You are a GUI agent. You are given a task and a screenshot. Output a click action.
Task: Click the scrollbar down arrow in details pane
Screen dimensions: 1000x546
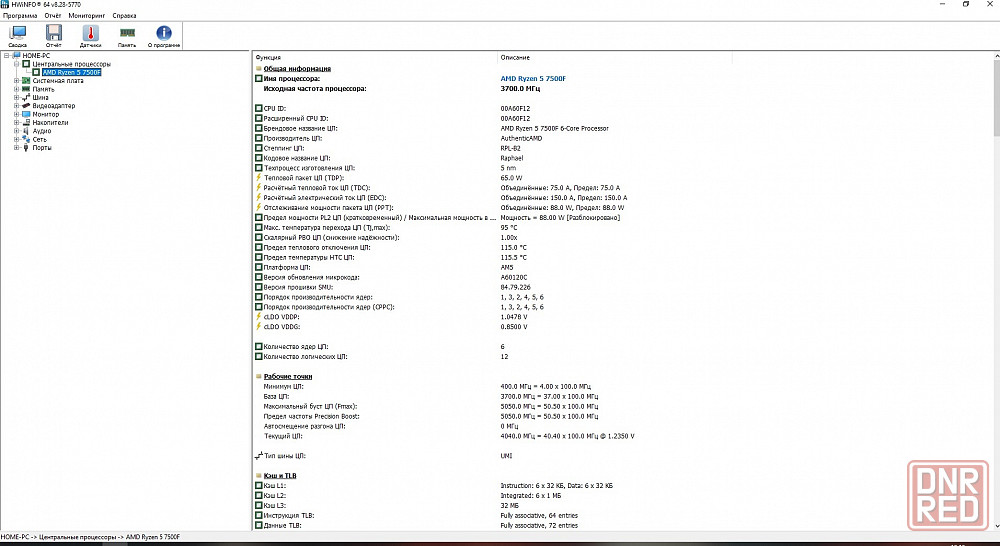click(996, 526)
